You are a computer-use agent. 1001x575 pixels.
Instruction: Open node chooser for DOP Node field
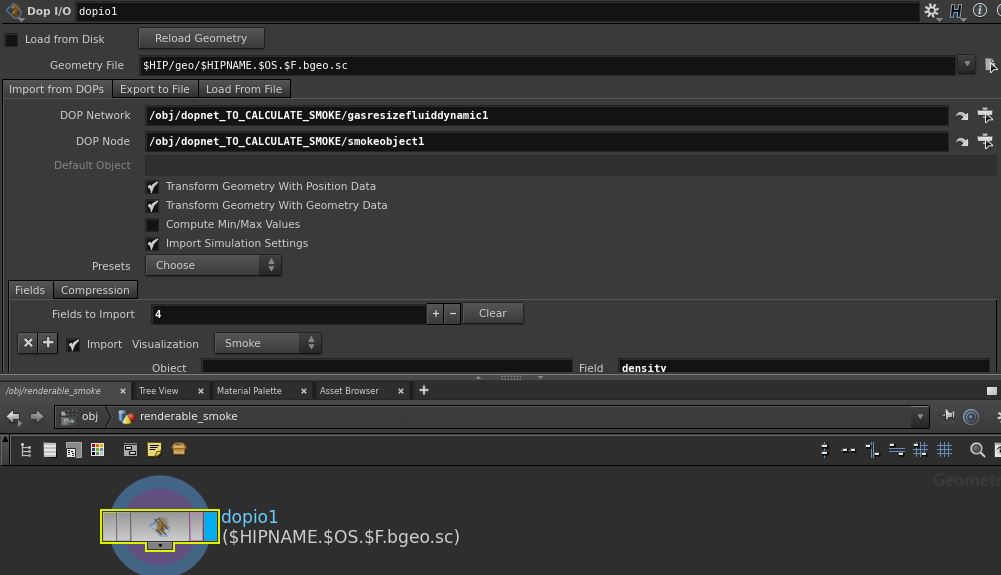pyautogui.click(x=985, y=141)
